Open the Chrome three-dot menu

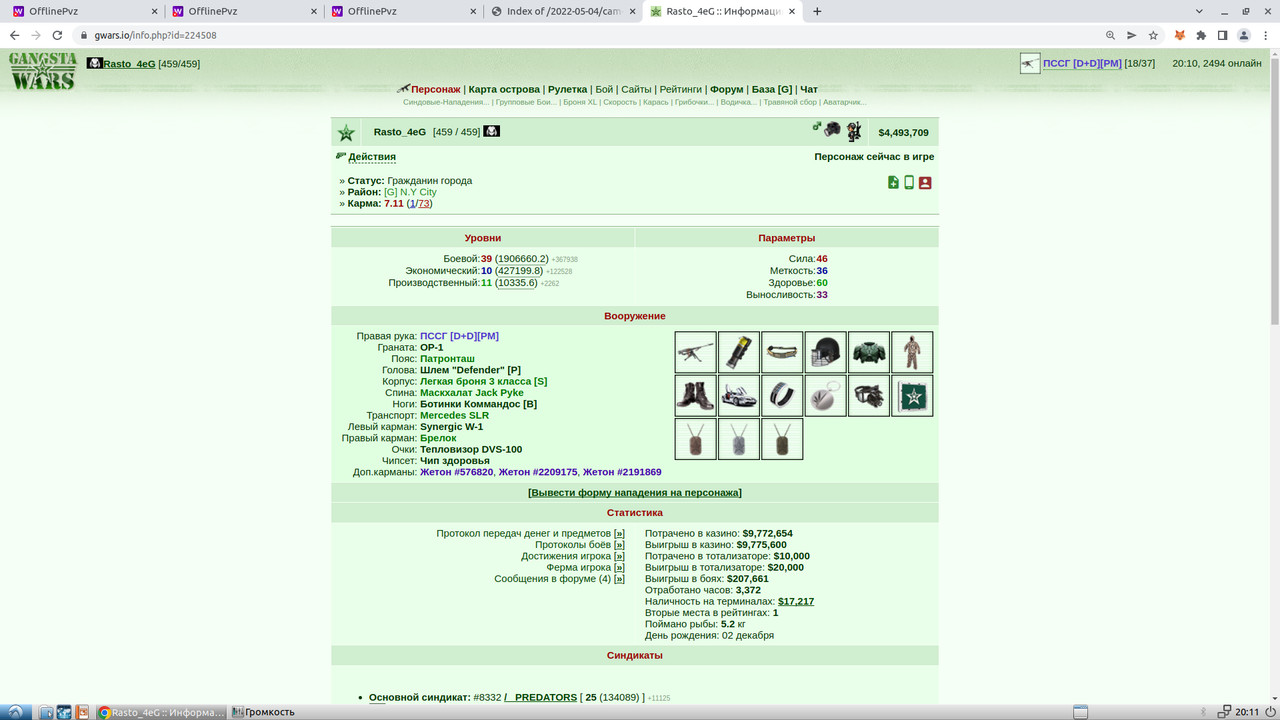pos(1265,35)
